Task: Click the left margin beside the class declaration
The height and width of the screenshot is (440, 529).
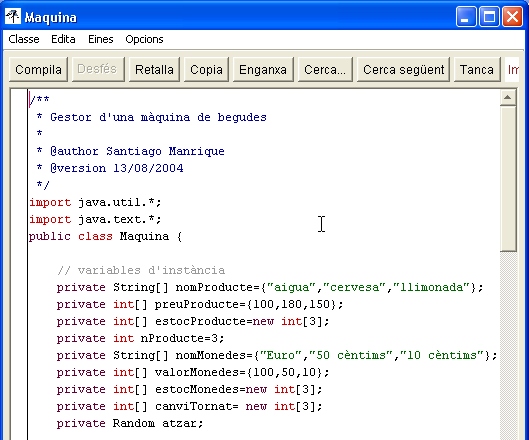Action: [x=19, y=237]
